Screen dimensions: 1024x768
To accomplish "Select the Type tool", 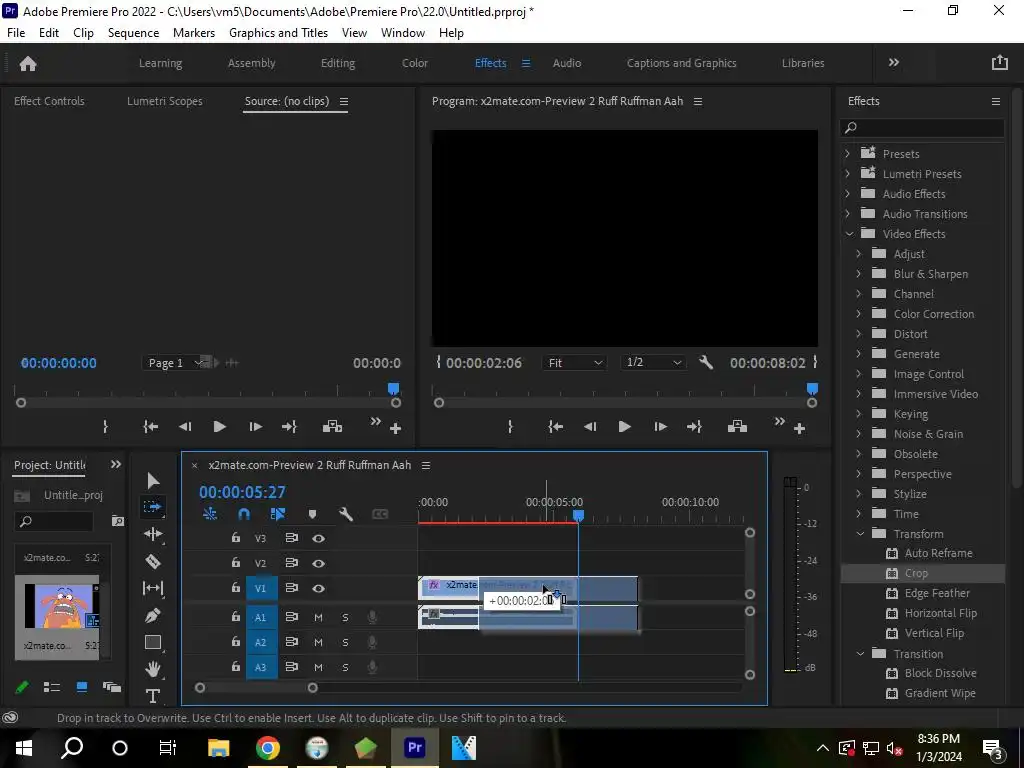I will (x=153, y=696).
